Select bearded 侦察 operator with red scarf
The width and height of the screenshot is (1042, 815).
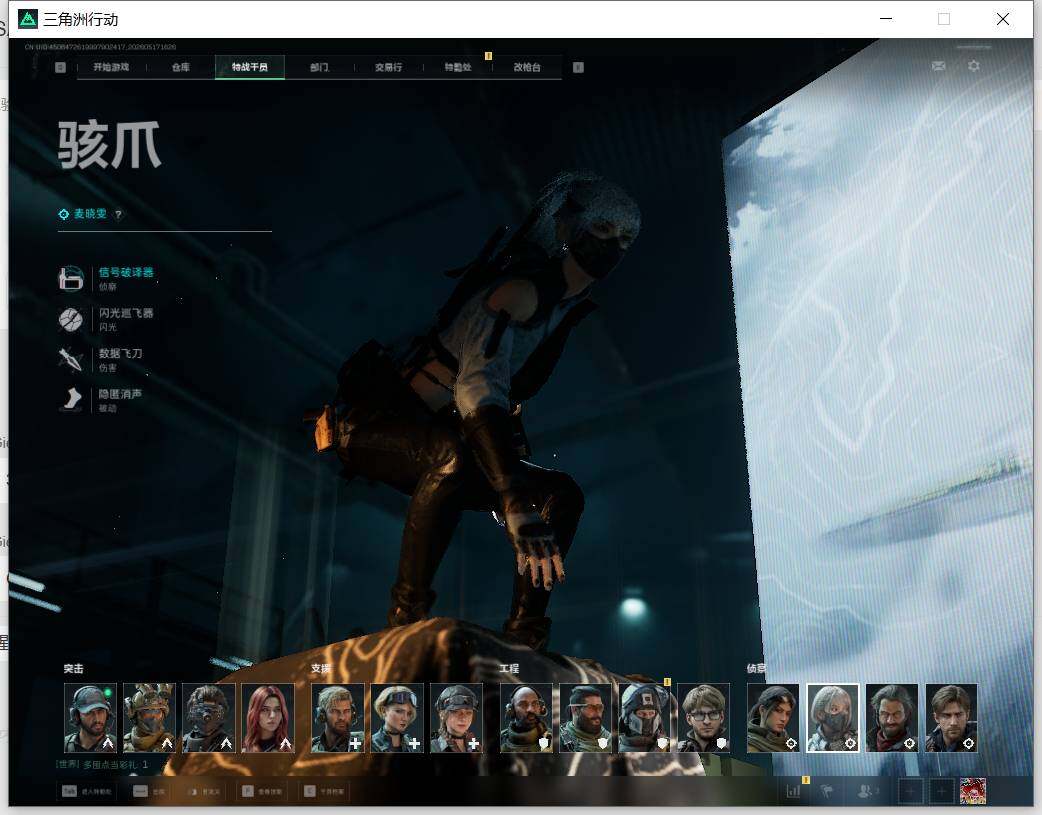(892, 718)
